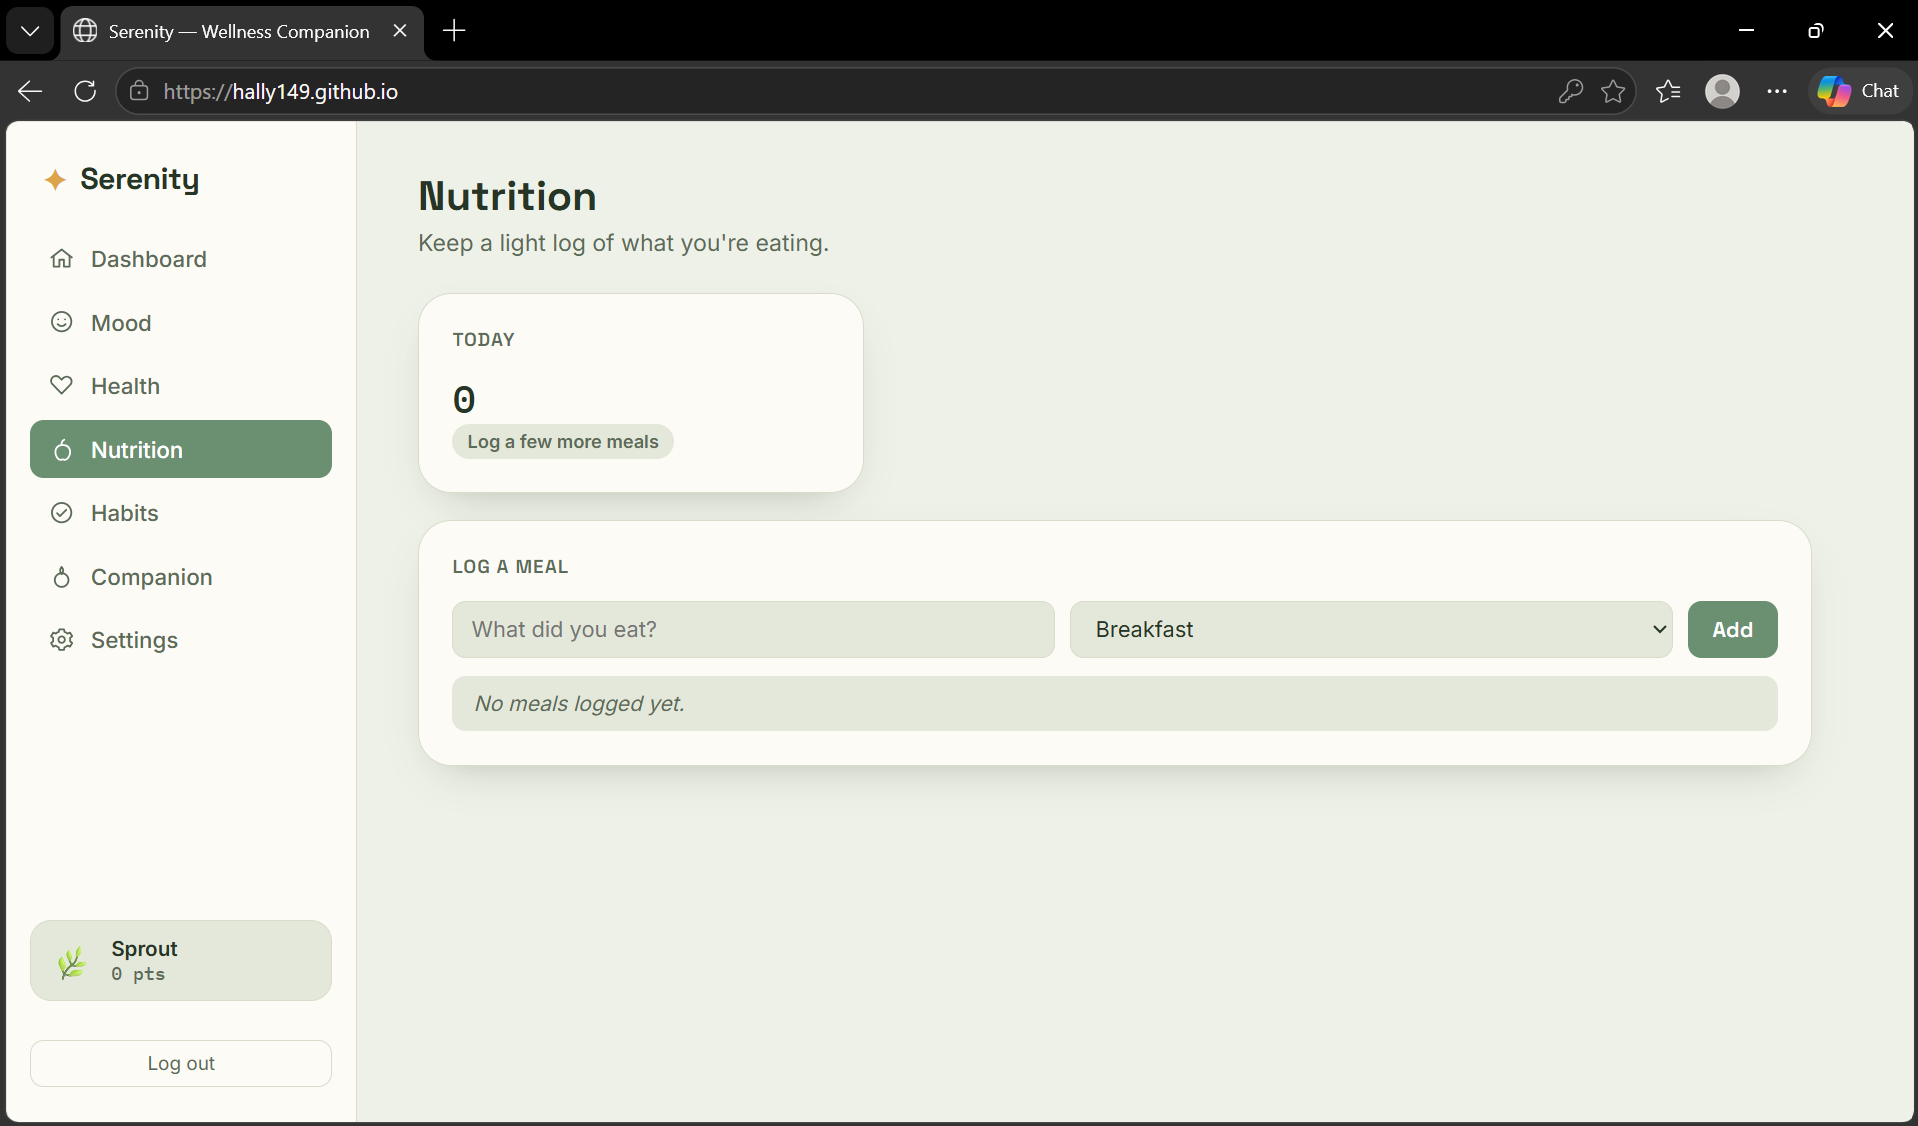1918x1126 pixels.
Task: Click the Add meal button
Action: coord(1732,629)
